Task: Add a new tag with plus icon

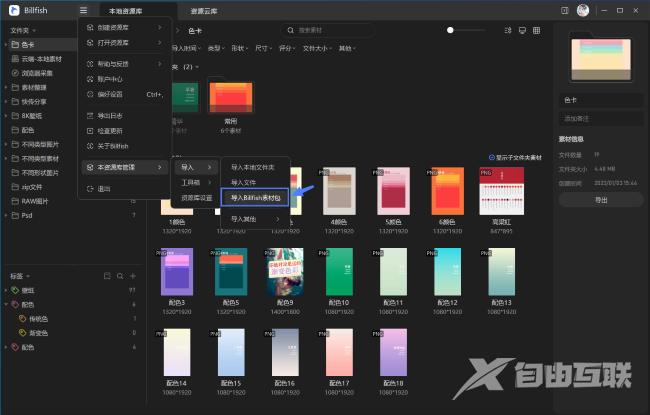Action: pyautogui.click(x=133, y=276)
